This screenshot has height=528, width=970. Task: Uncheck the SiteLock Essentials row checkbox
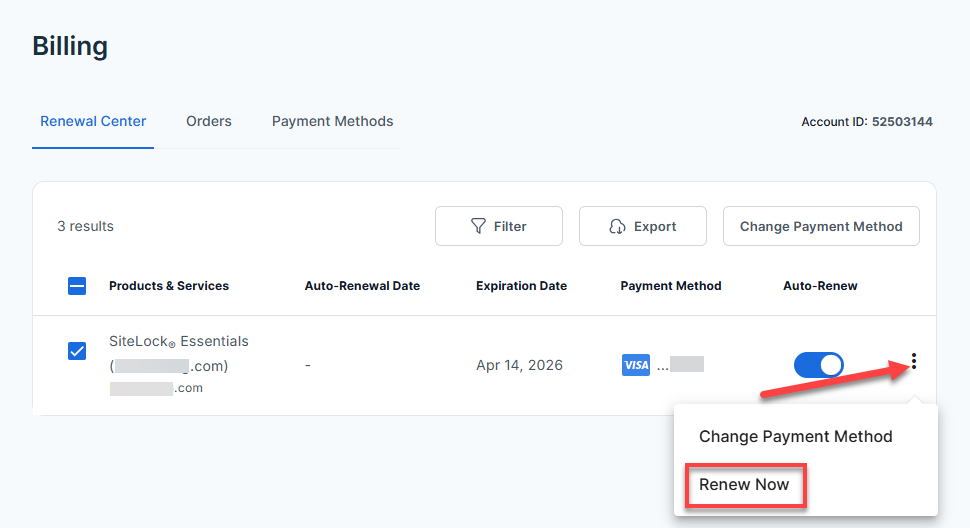point(77,351)
